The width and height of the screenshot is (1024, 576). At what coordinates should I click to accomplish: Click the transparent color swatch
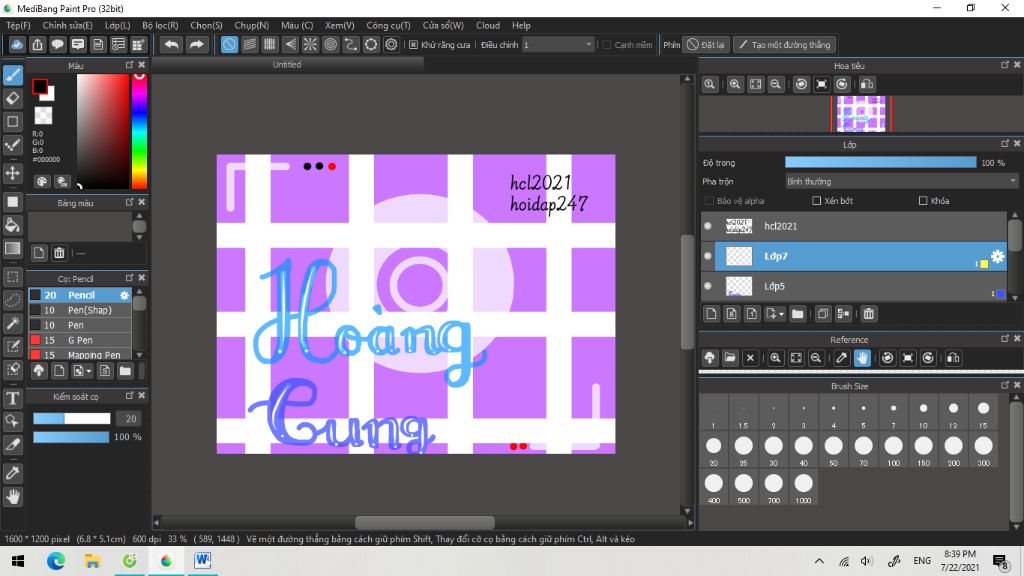click(43, 116)
